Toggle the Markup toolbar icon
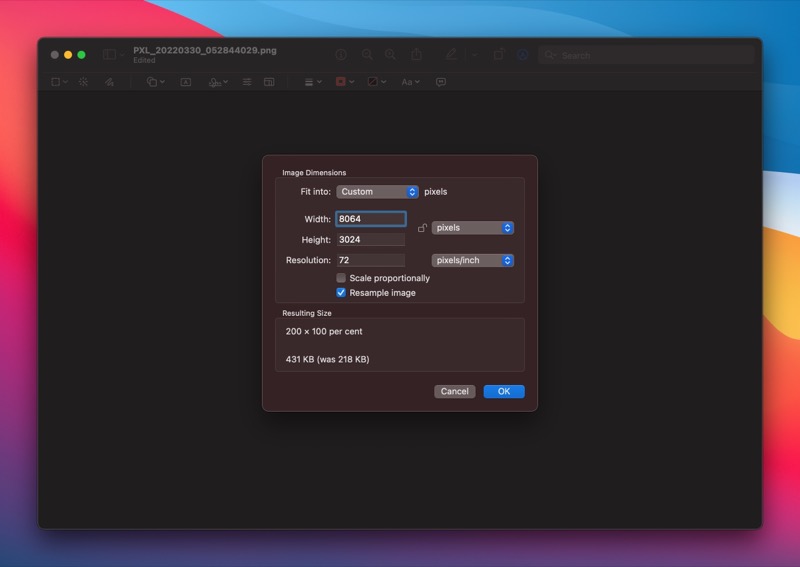Image resolution: width=800 pixels, height=567 pixels. (522, 55)
